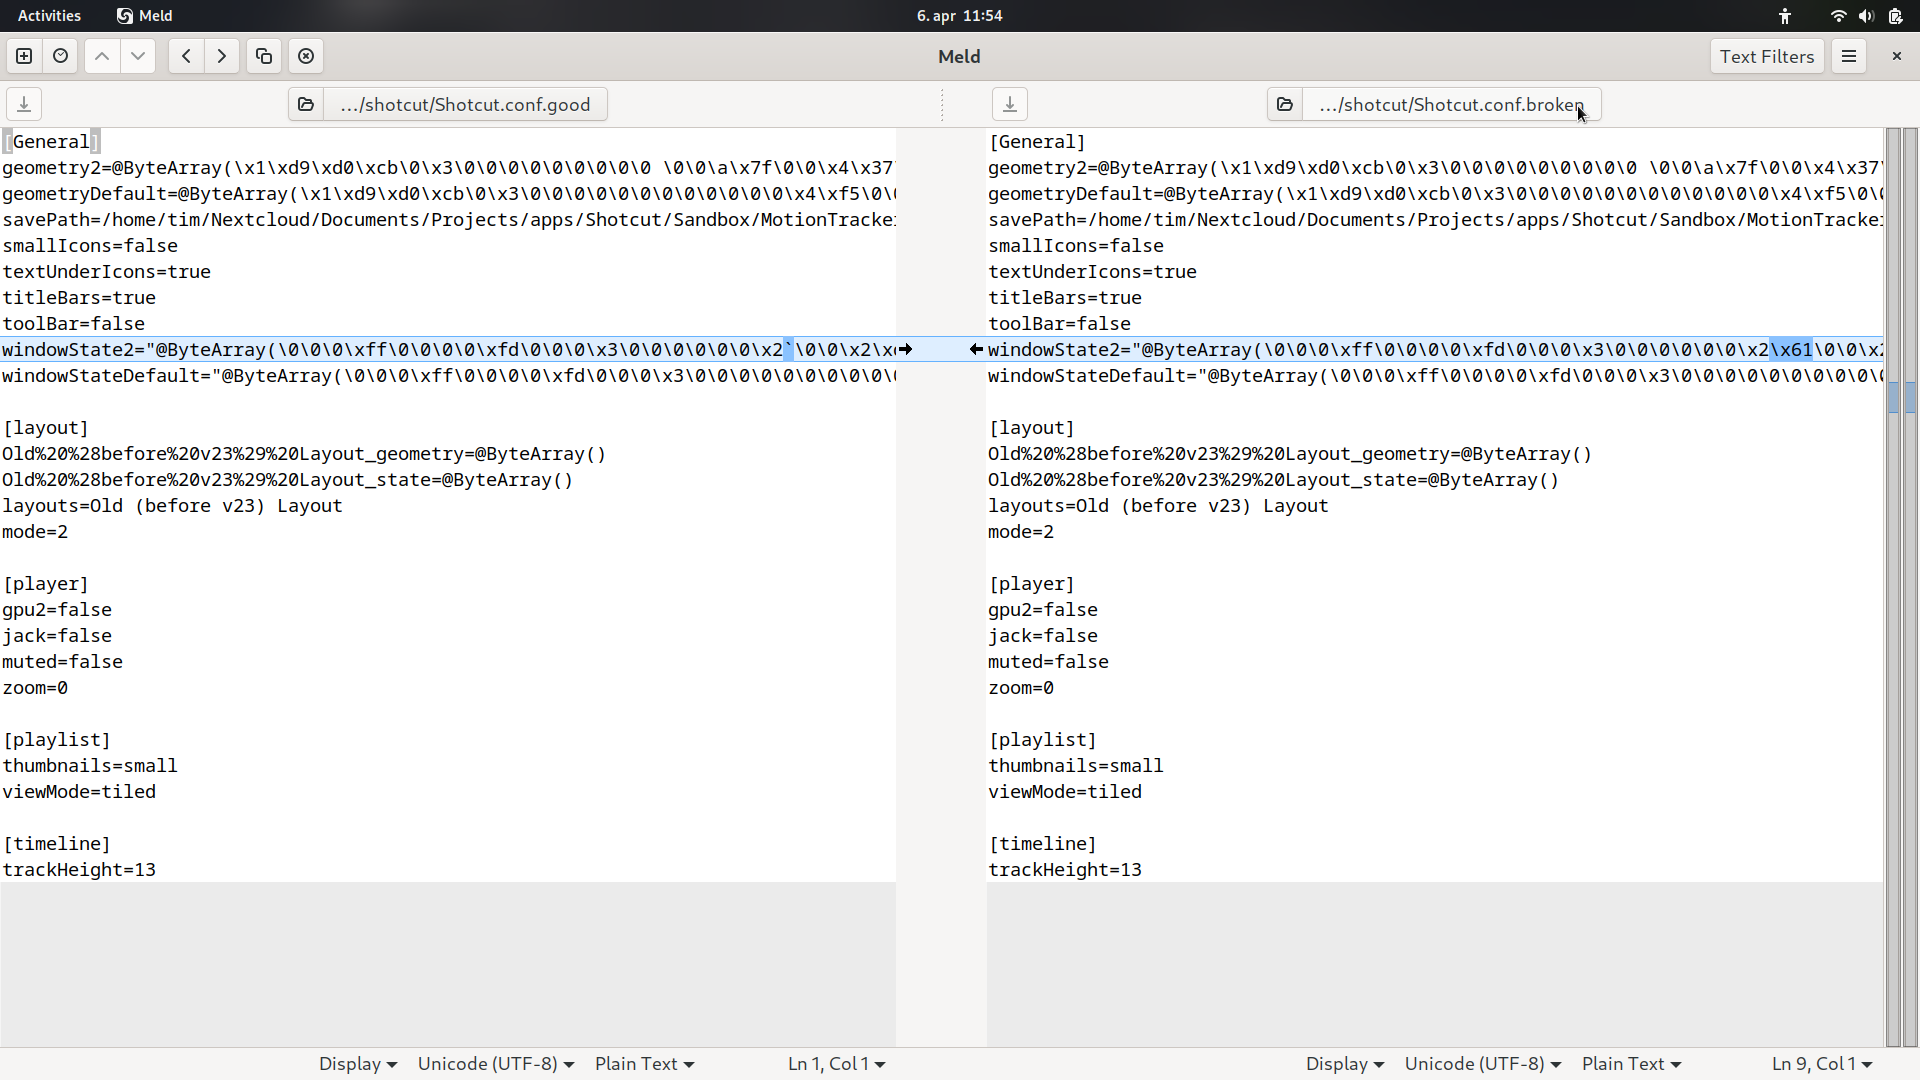Change encoding via Unicode (UTF-8) dropdown
The height and width of the screenshot is (1080, 1920).
(x=494, y=1063)
